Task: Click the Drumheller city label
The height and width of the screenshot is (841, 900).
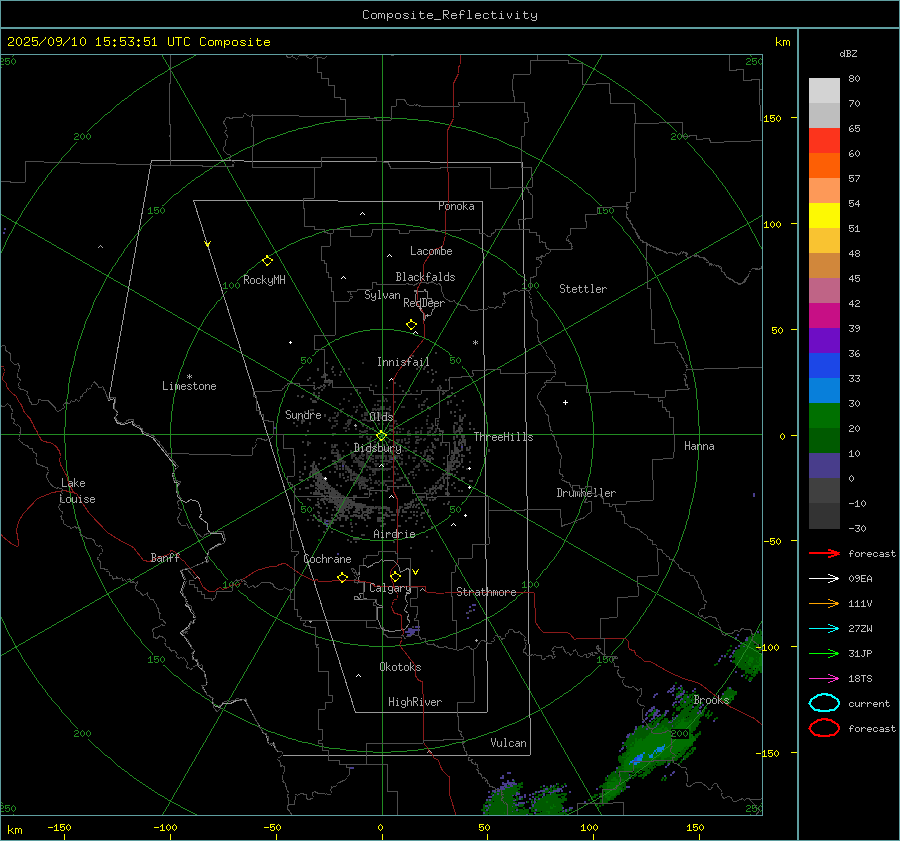Action: click(586, 493)
